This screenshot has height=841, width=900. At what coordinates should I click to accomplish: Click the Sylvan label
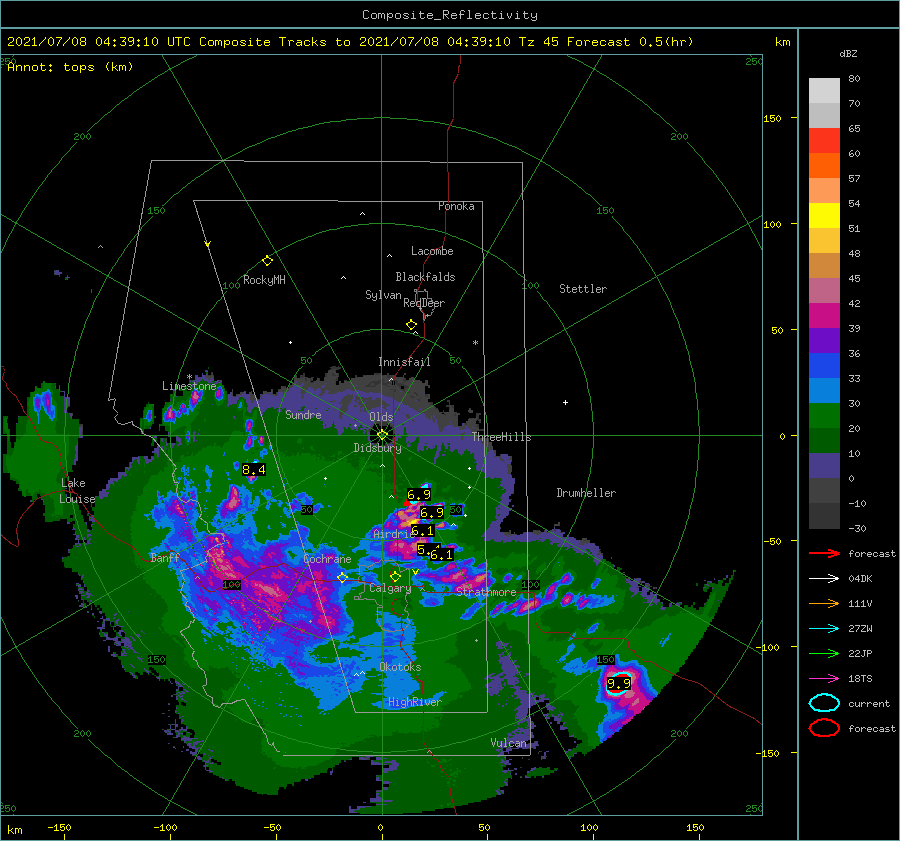coord(383,295)
